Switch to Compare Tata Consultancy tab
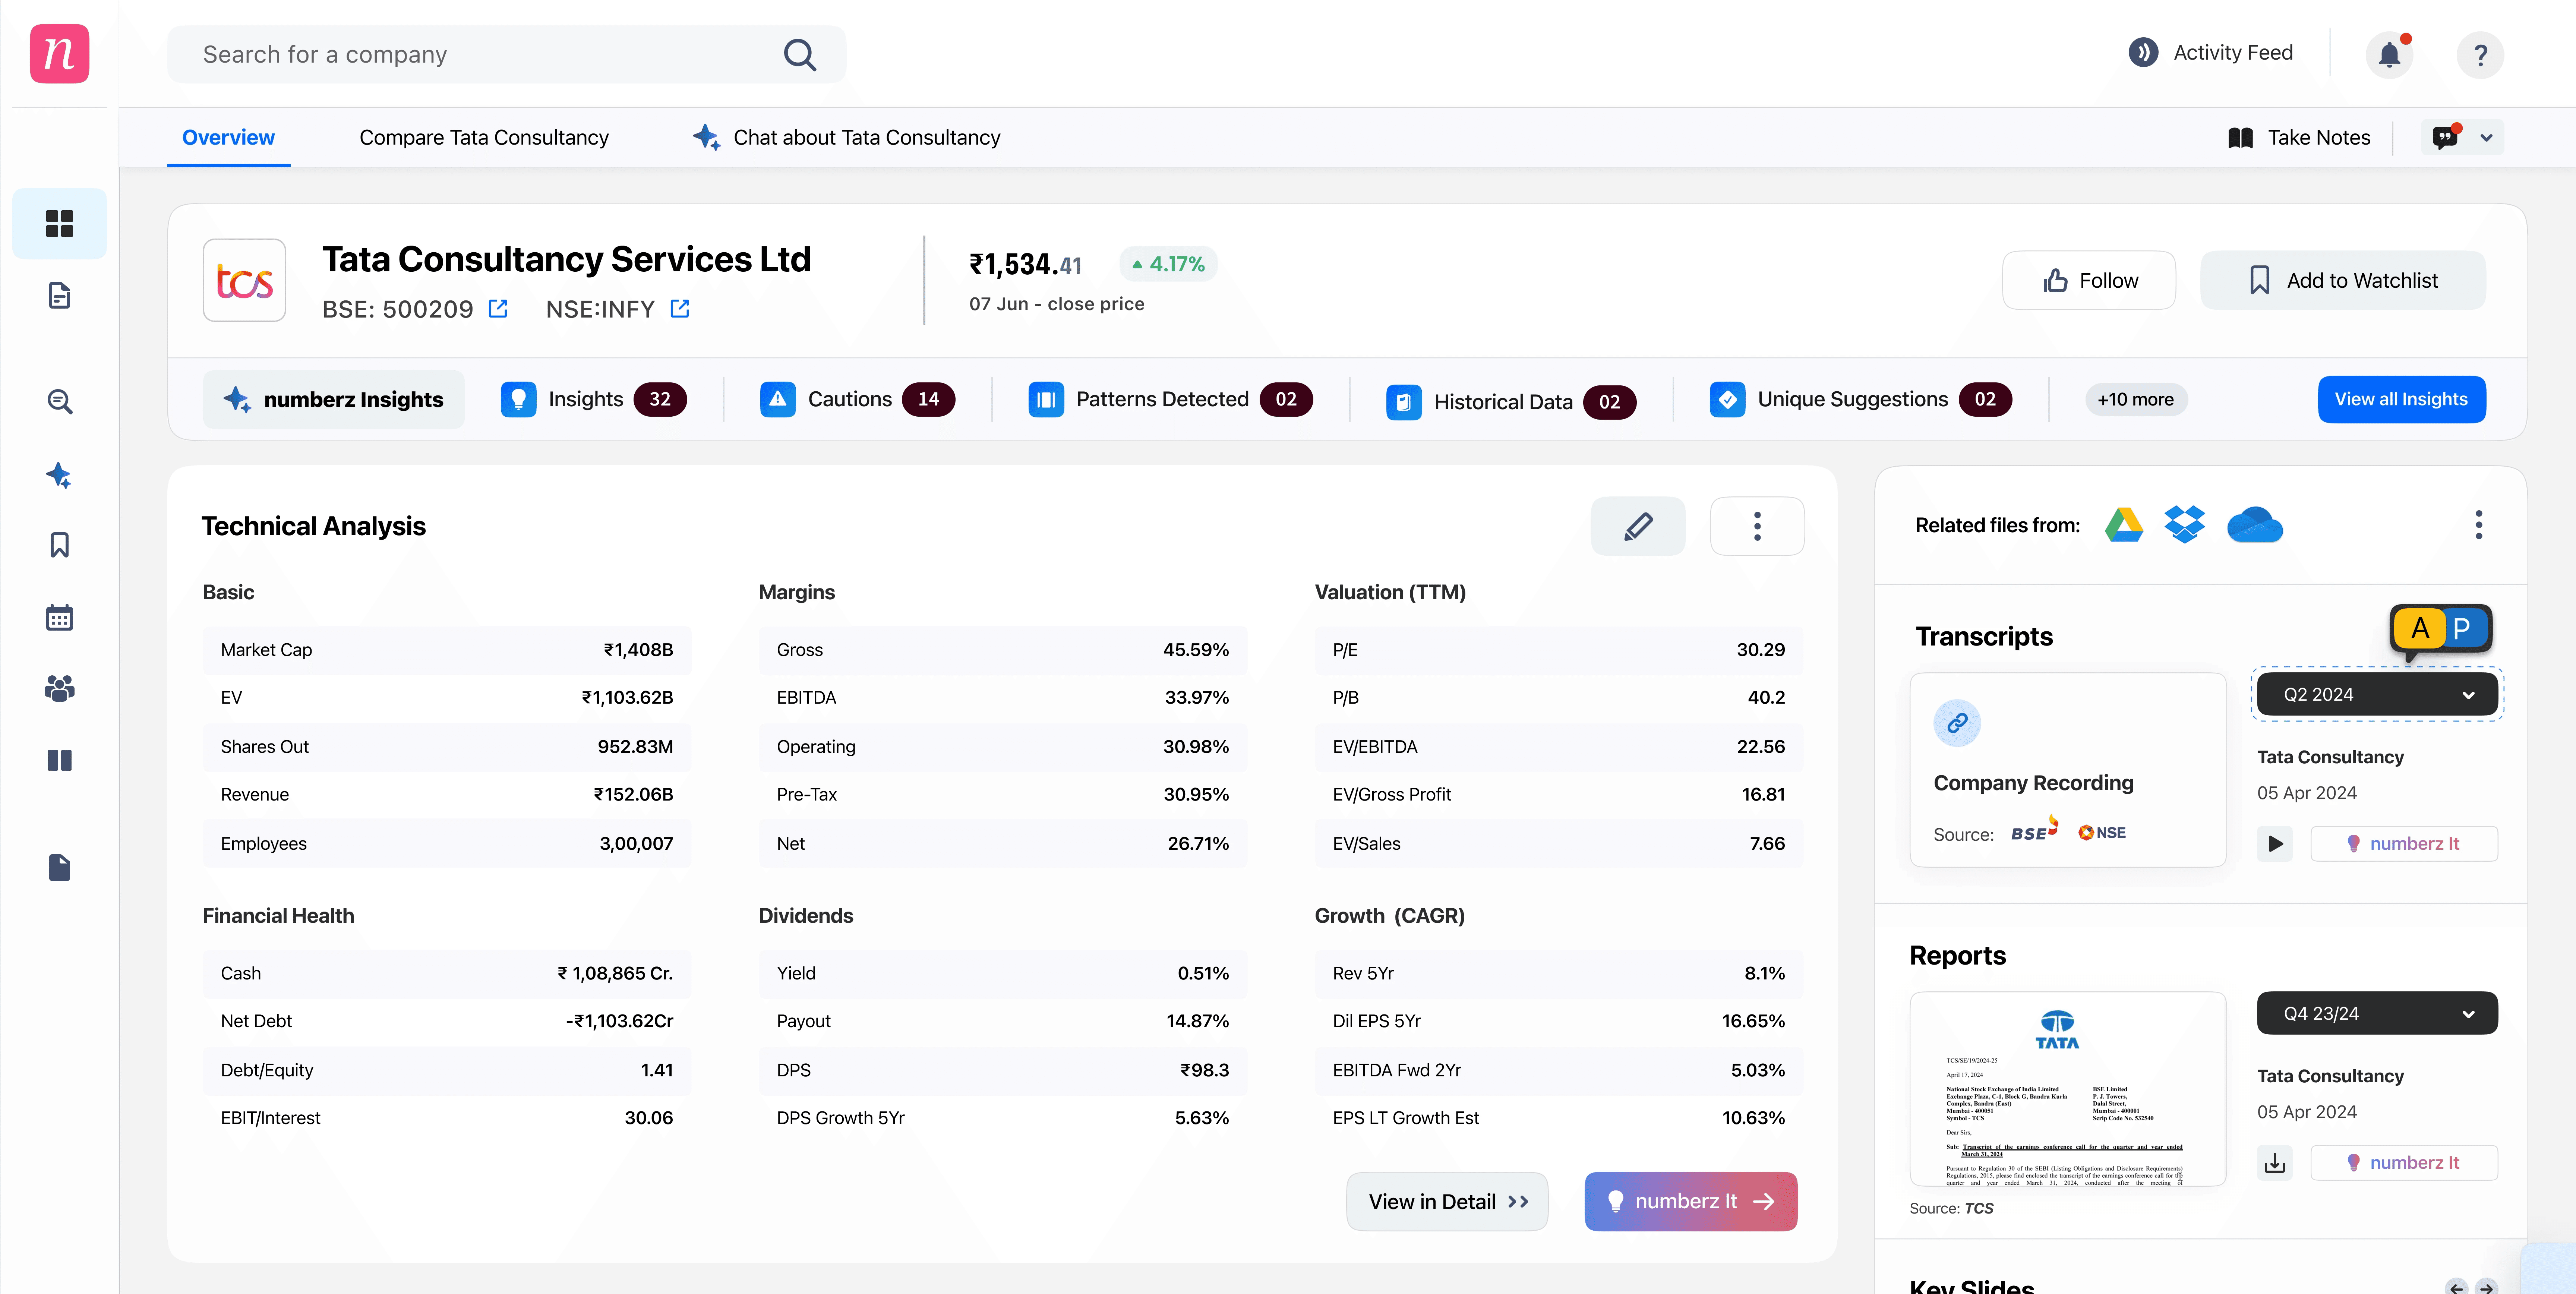This screenshot has height=1294, width=2576. (x=484, y=137)
